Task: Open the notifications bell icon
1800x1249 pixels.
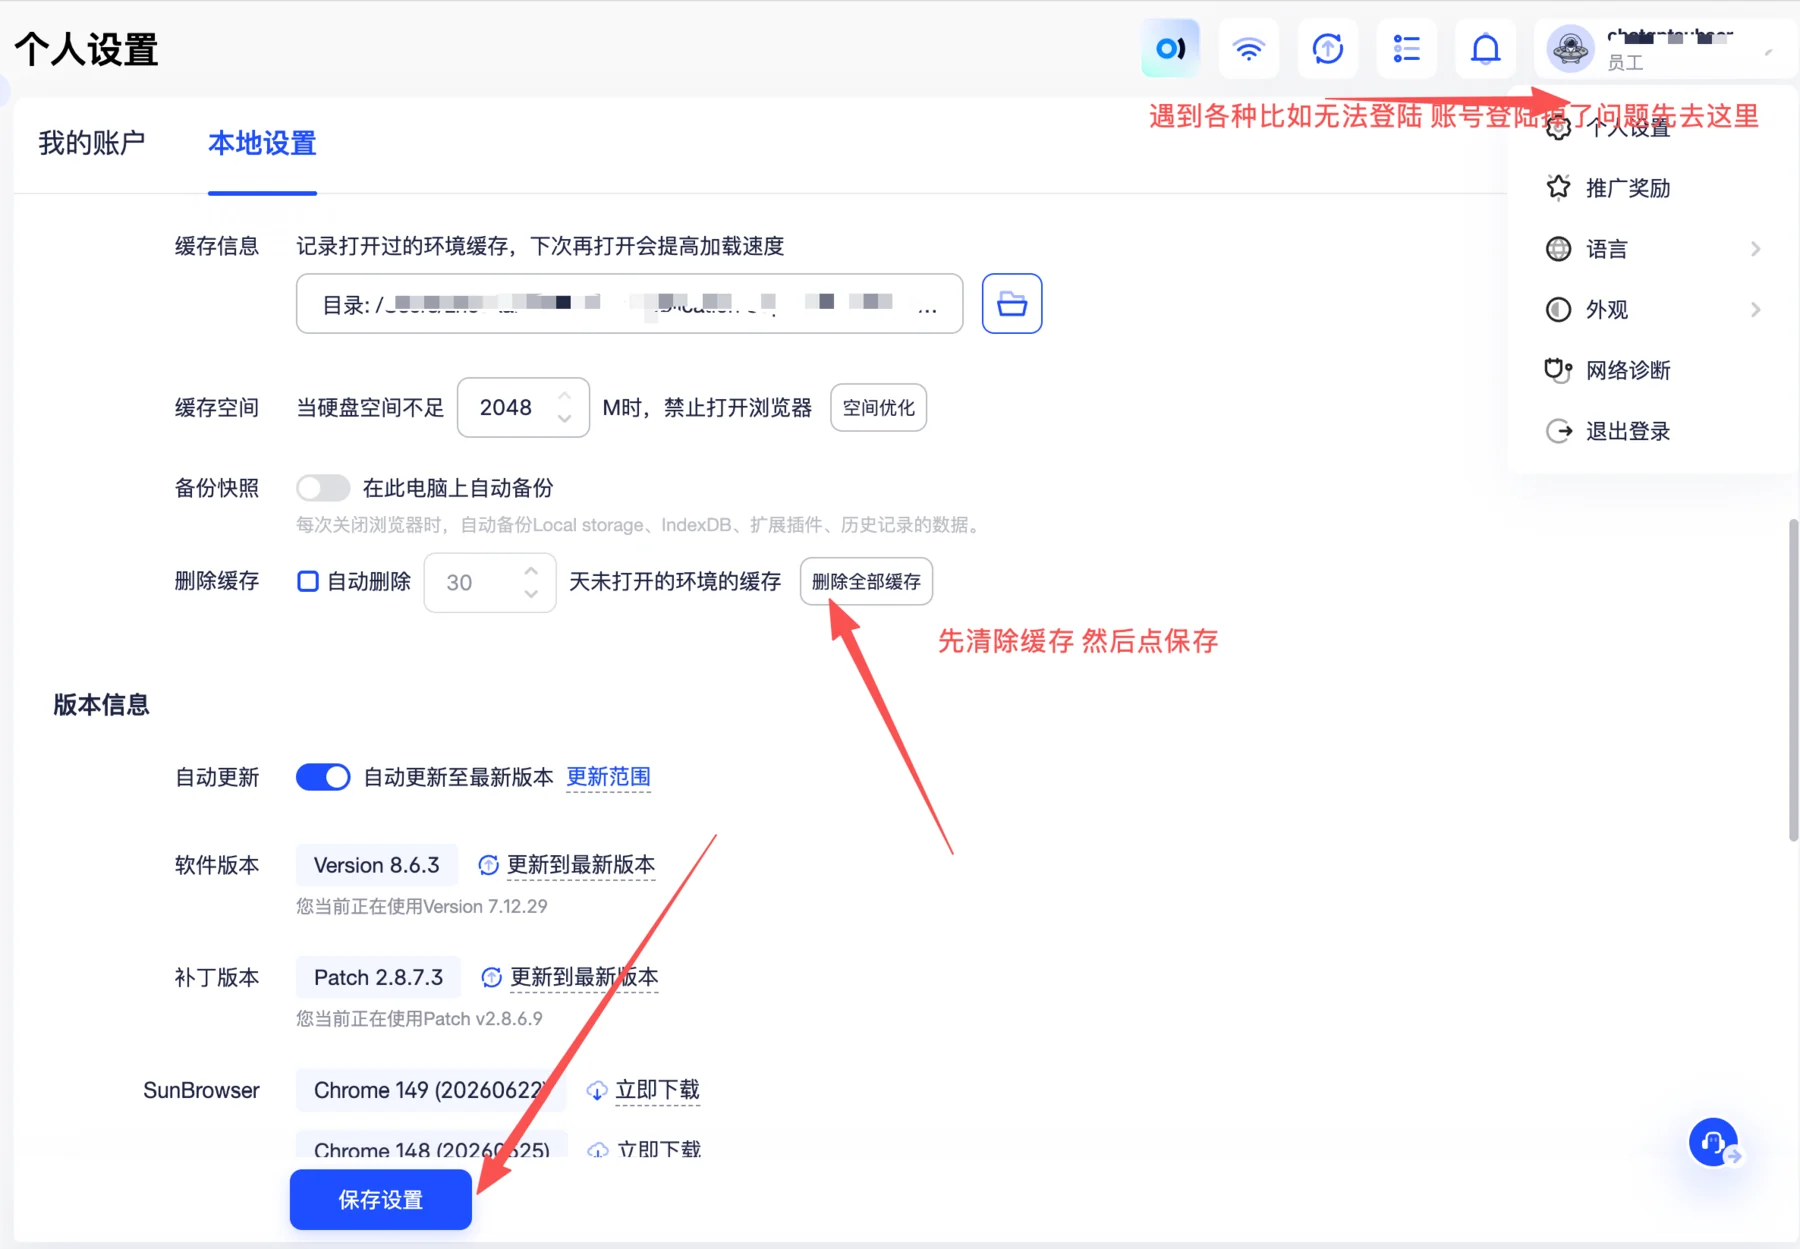Action: [x=1486, y=48]
